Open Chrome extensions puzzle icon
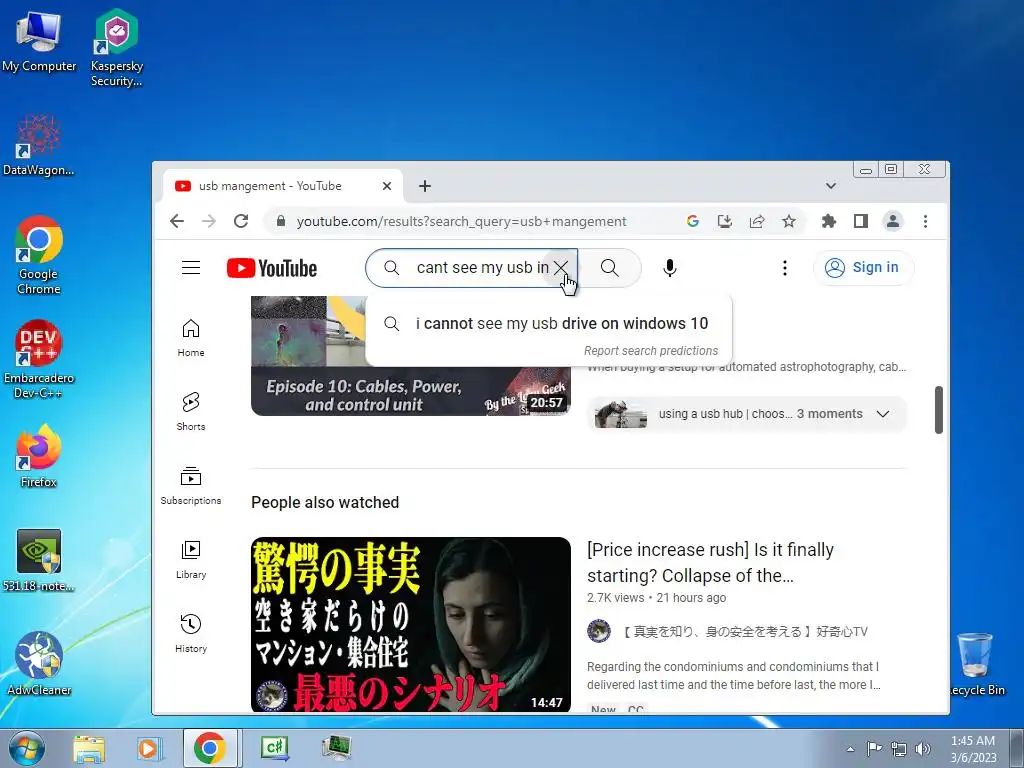 829,221
